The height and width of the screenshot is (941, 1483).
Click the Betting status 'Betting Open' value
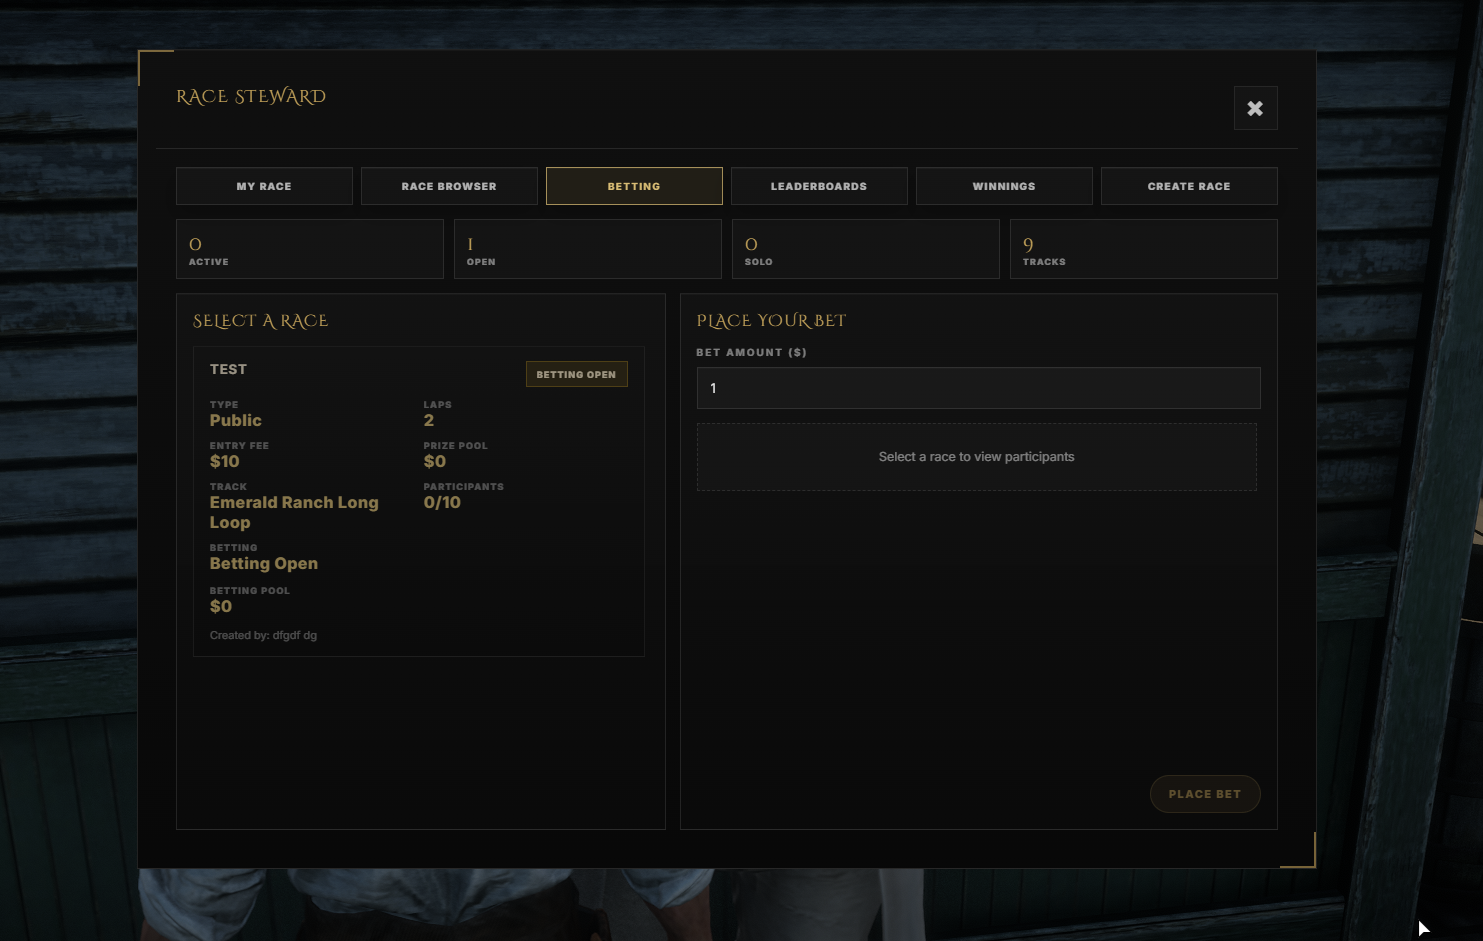point(263,564)
